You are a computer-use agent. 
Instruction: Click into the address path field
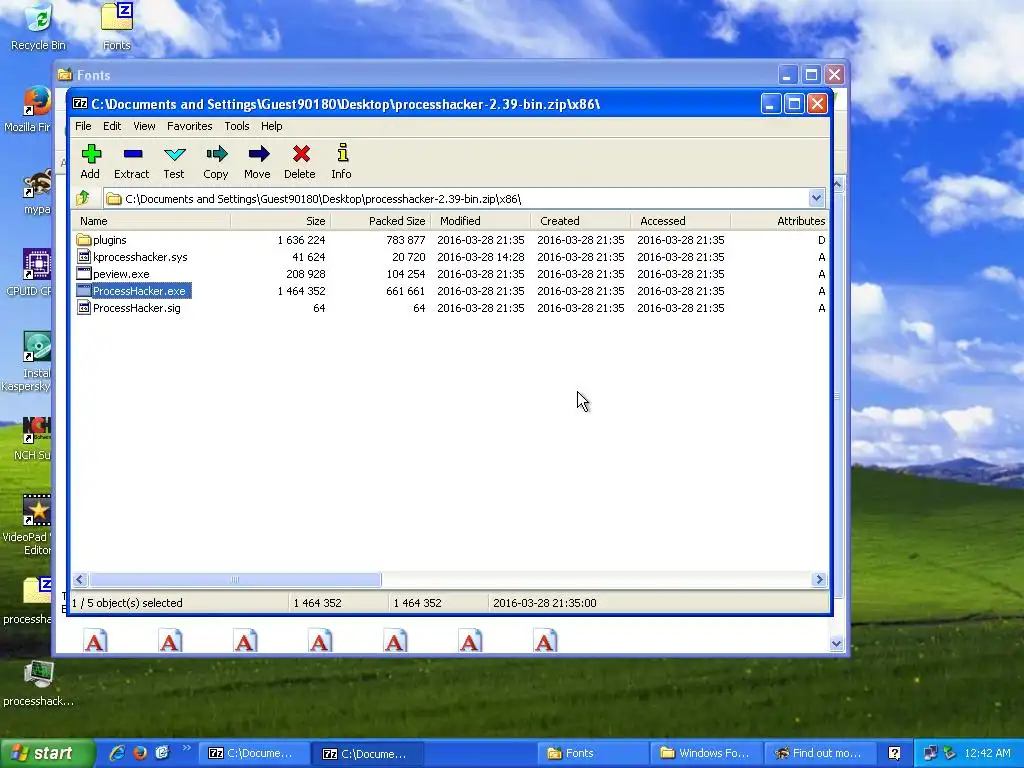pyautogui.click(x=457, y=199)
